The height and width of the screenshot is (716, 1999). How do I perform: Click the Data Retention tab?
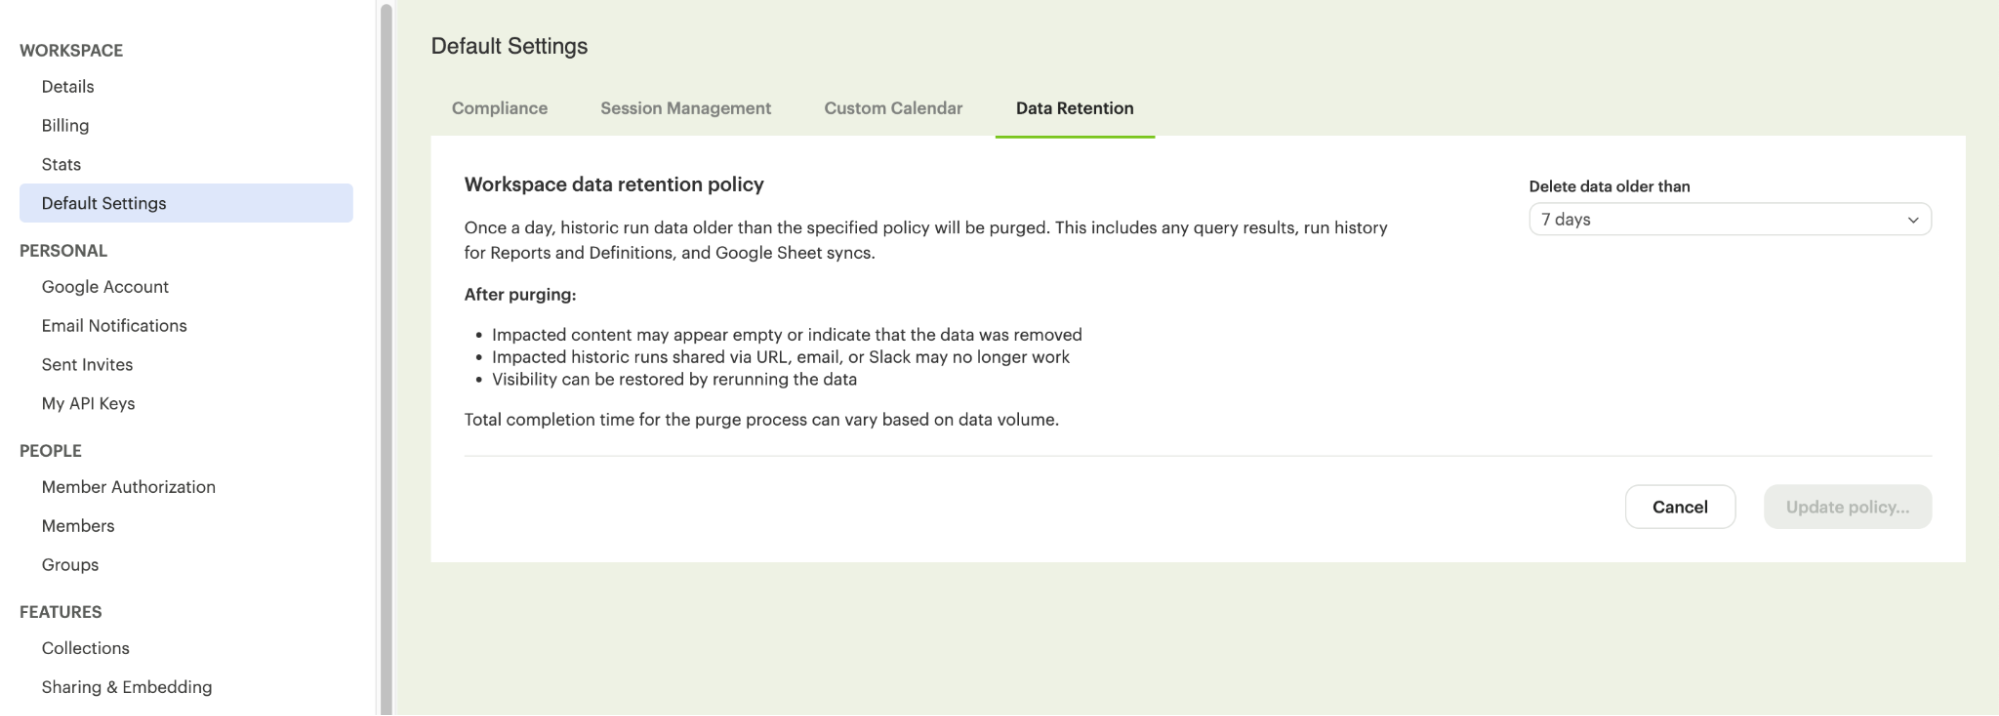tap(1074, 108)
